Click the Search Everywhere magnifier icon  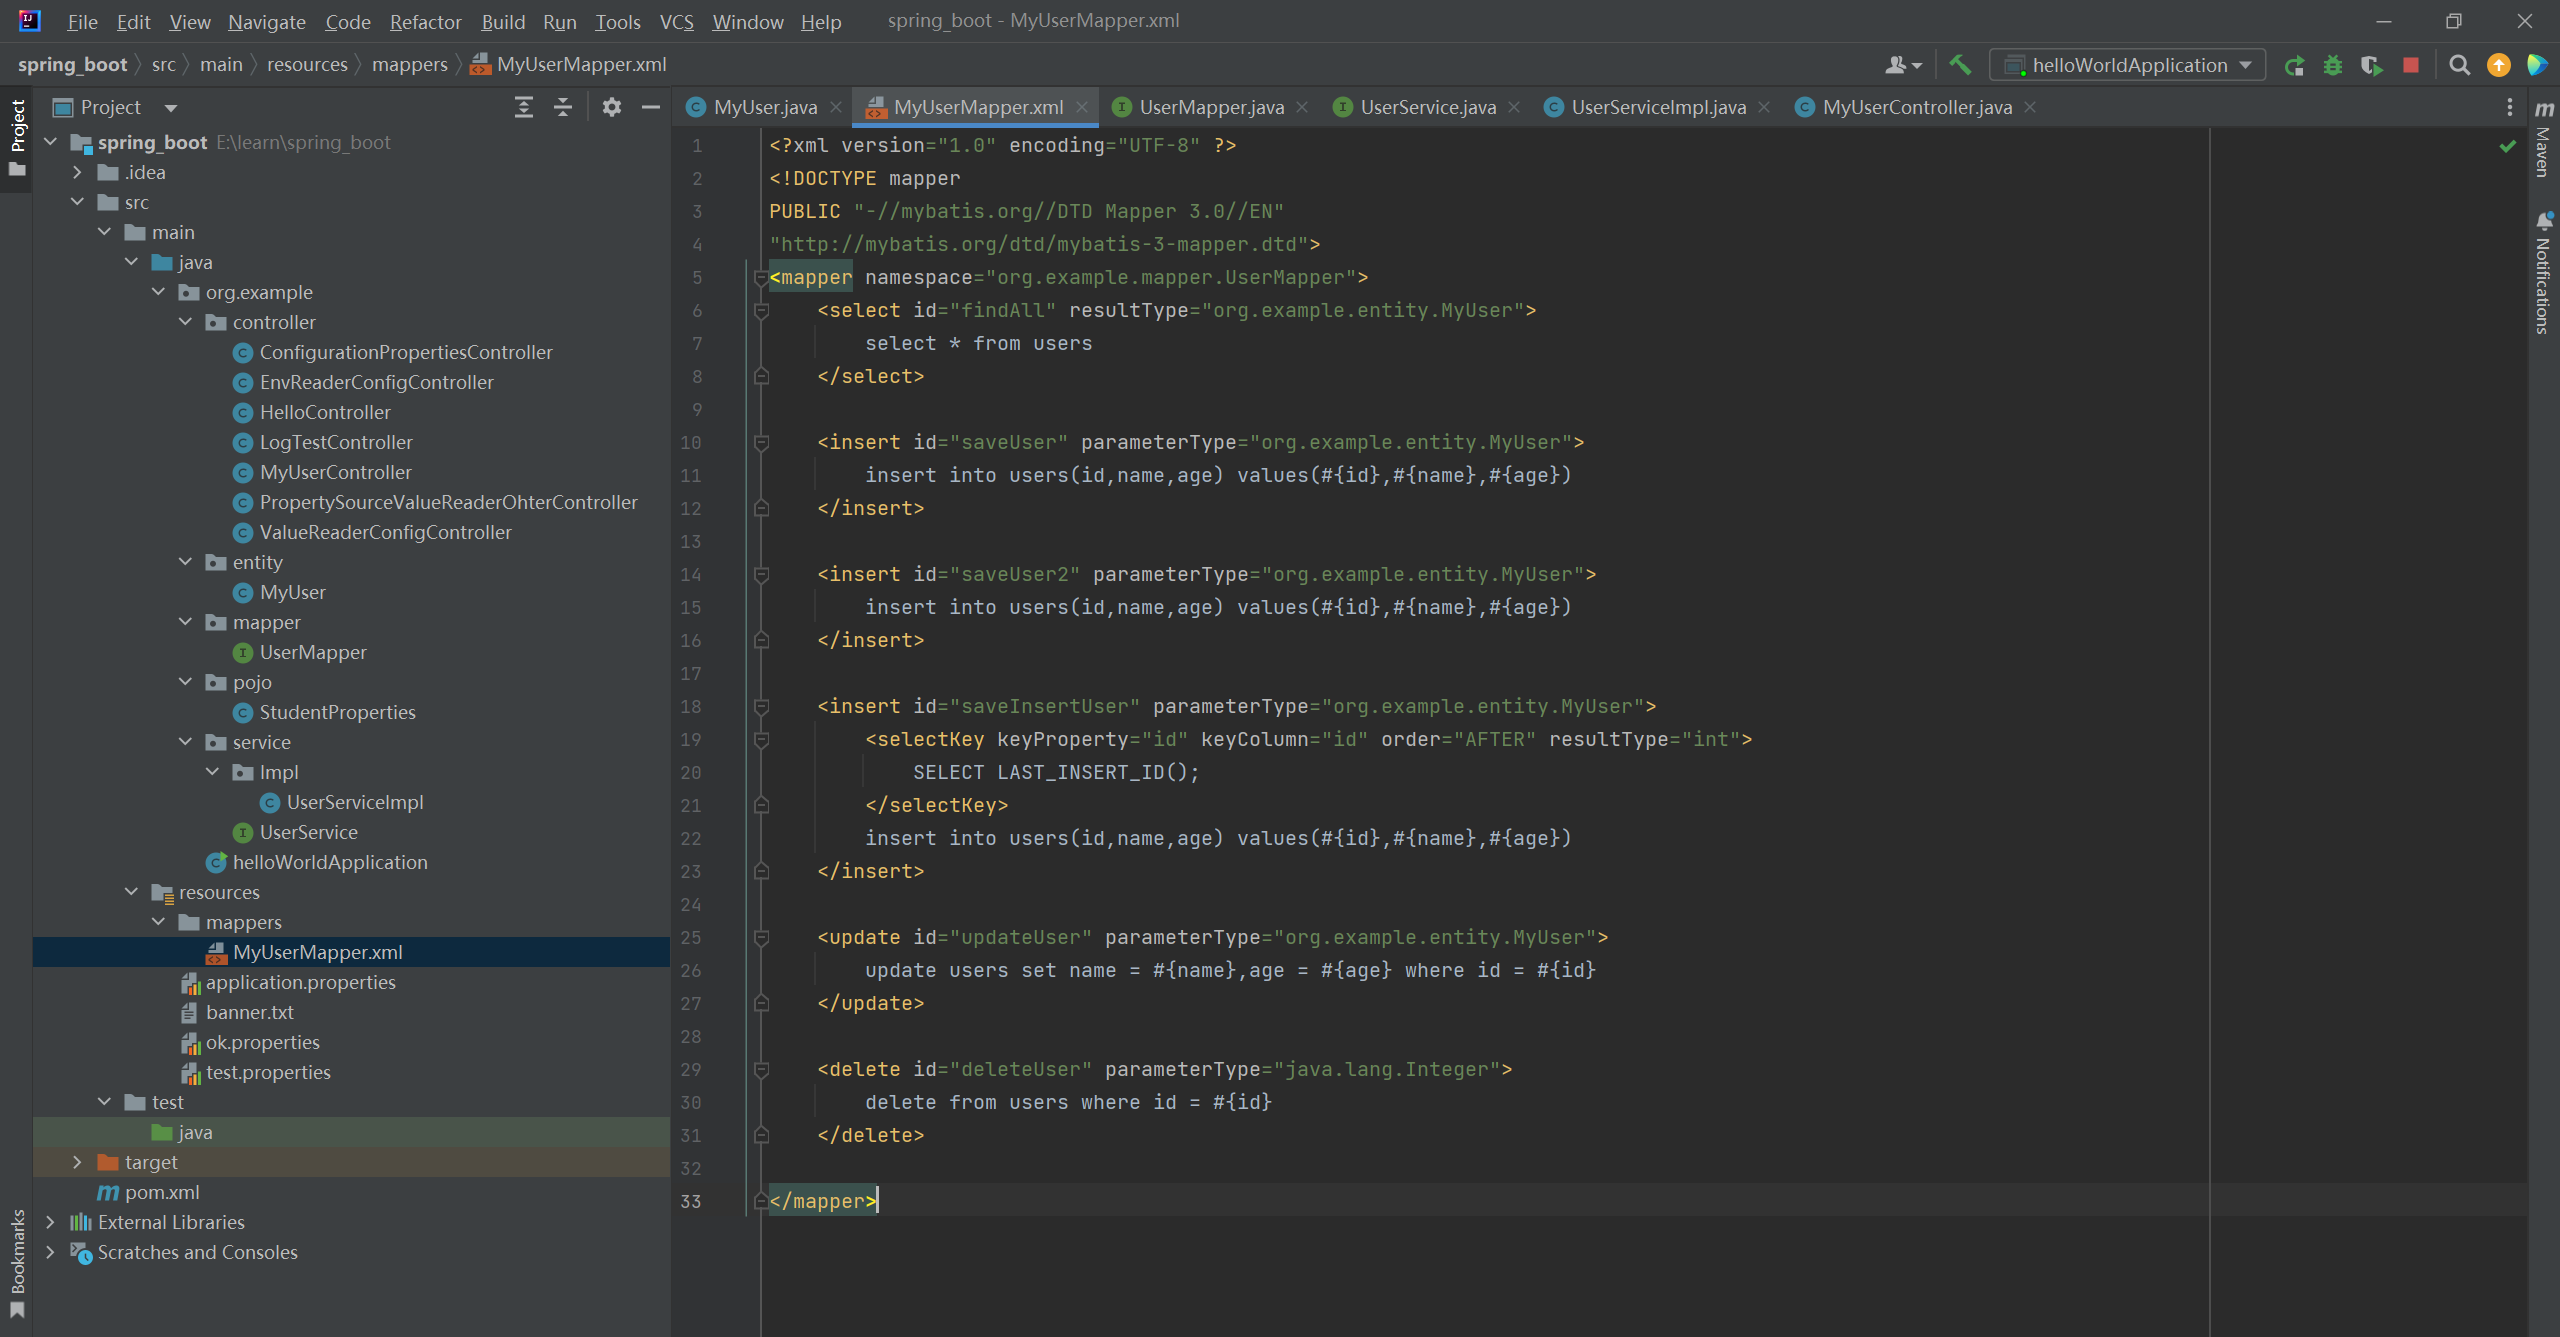click(2459, 65)
